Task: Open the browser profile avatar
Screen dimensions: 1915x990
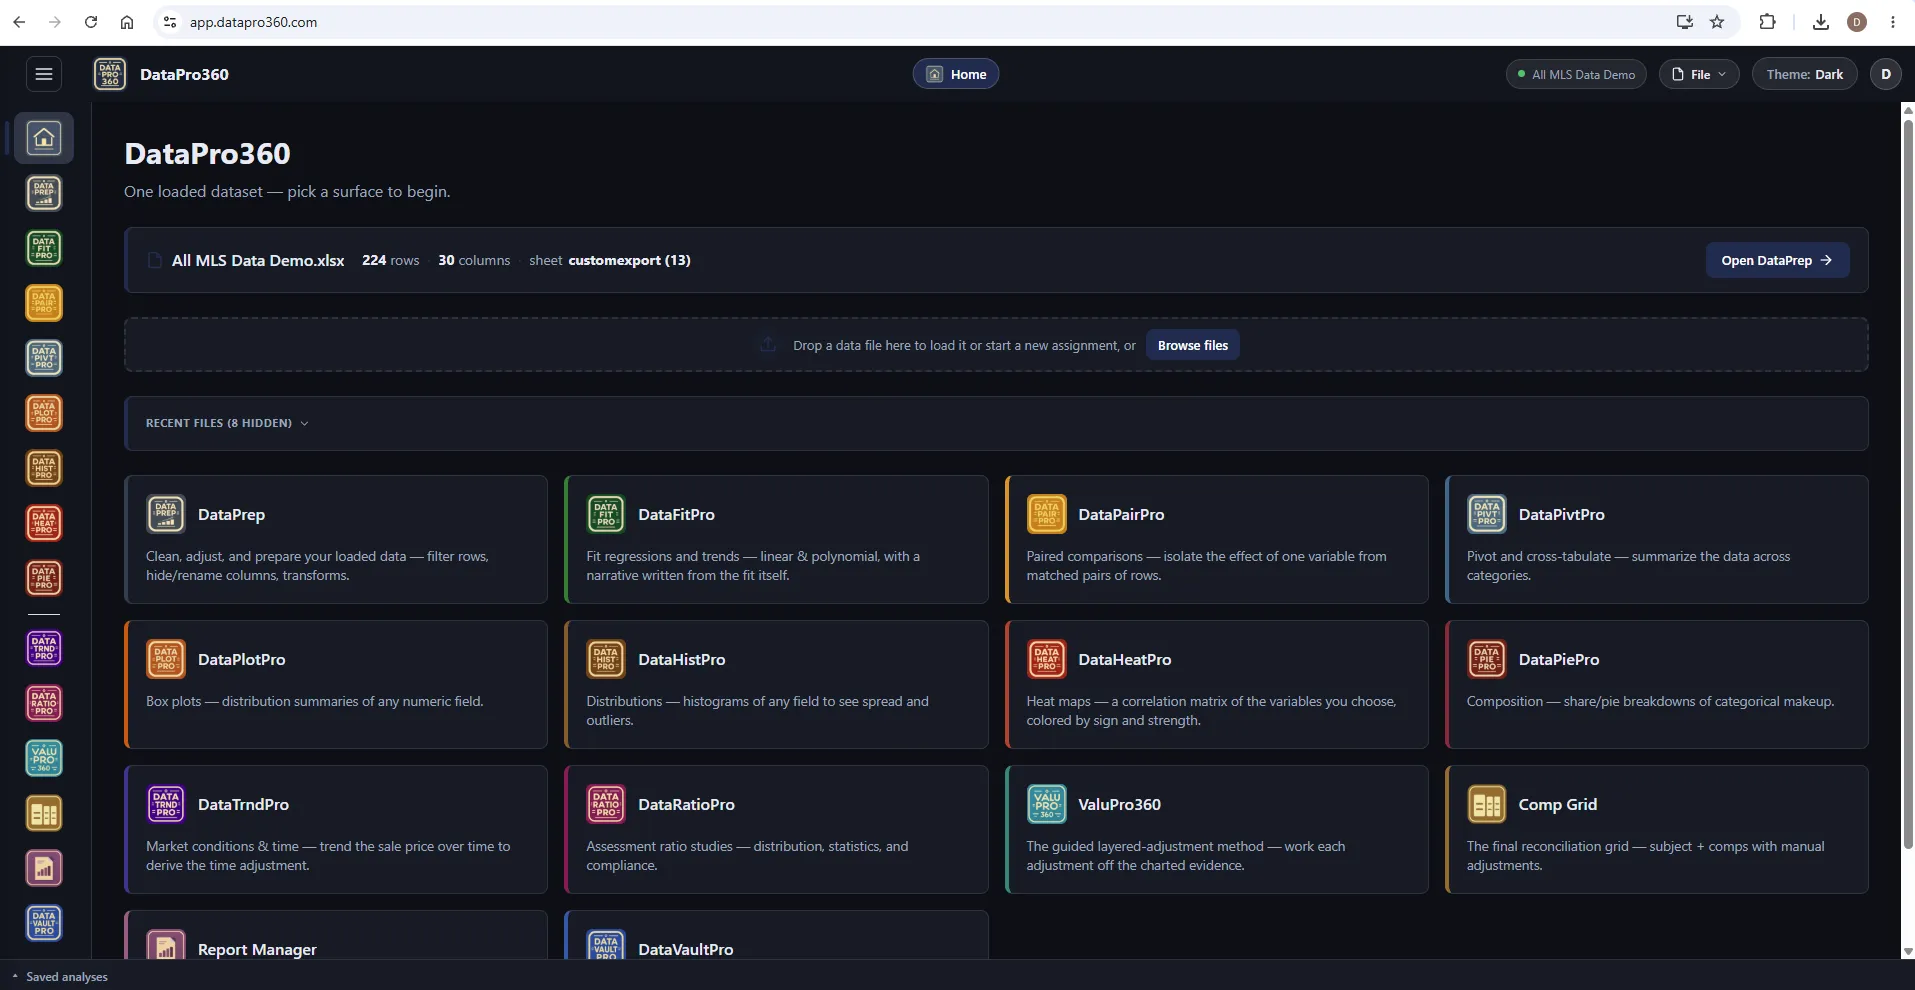Action: click(1857, 22)
